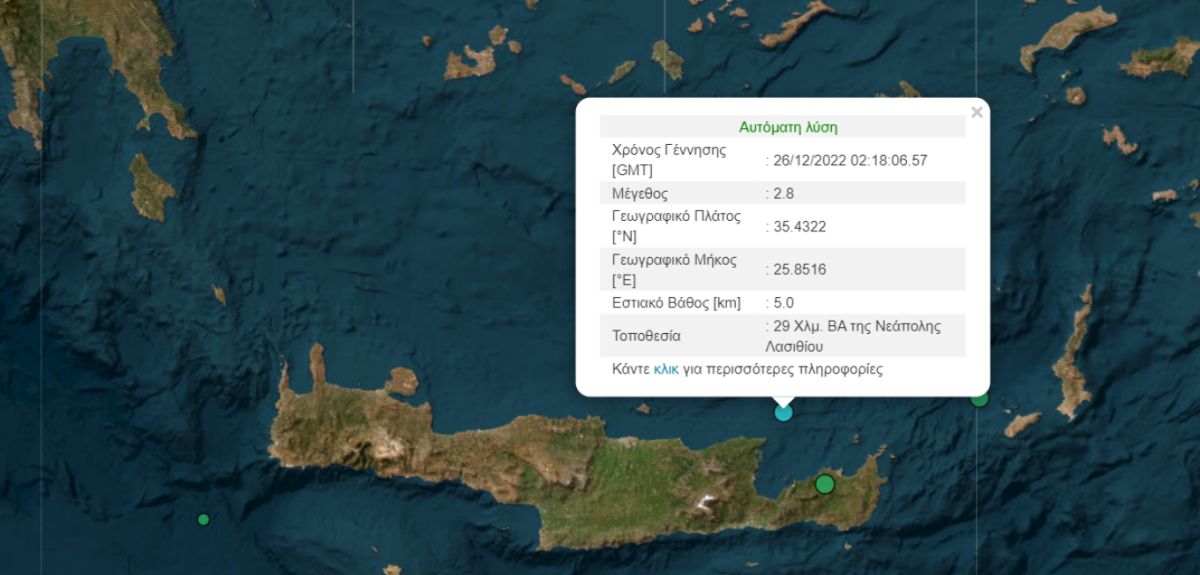The height and width of the screenshot is (575, 1200).
Task: Select the blue earthquake marker below the popup
Action: click(784, 411)
